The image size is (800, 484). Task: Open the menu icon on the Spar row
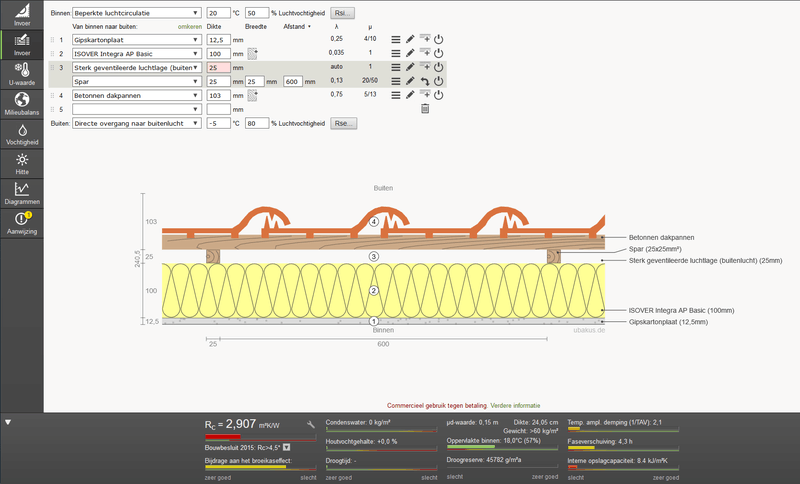pos(395,81)
